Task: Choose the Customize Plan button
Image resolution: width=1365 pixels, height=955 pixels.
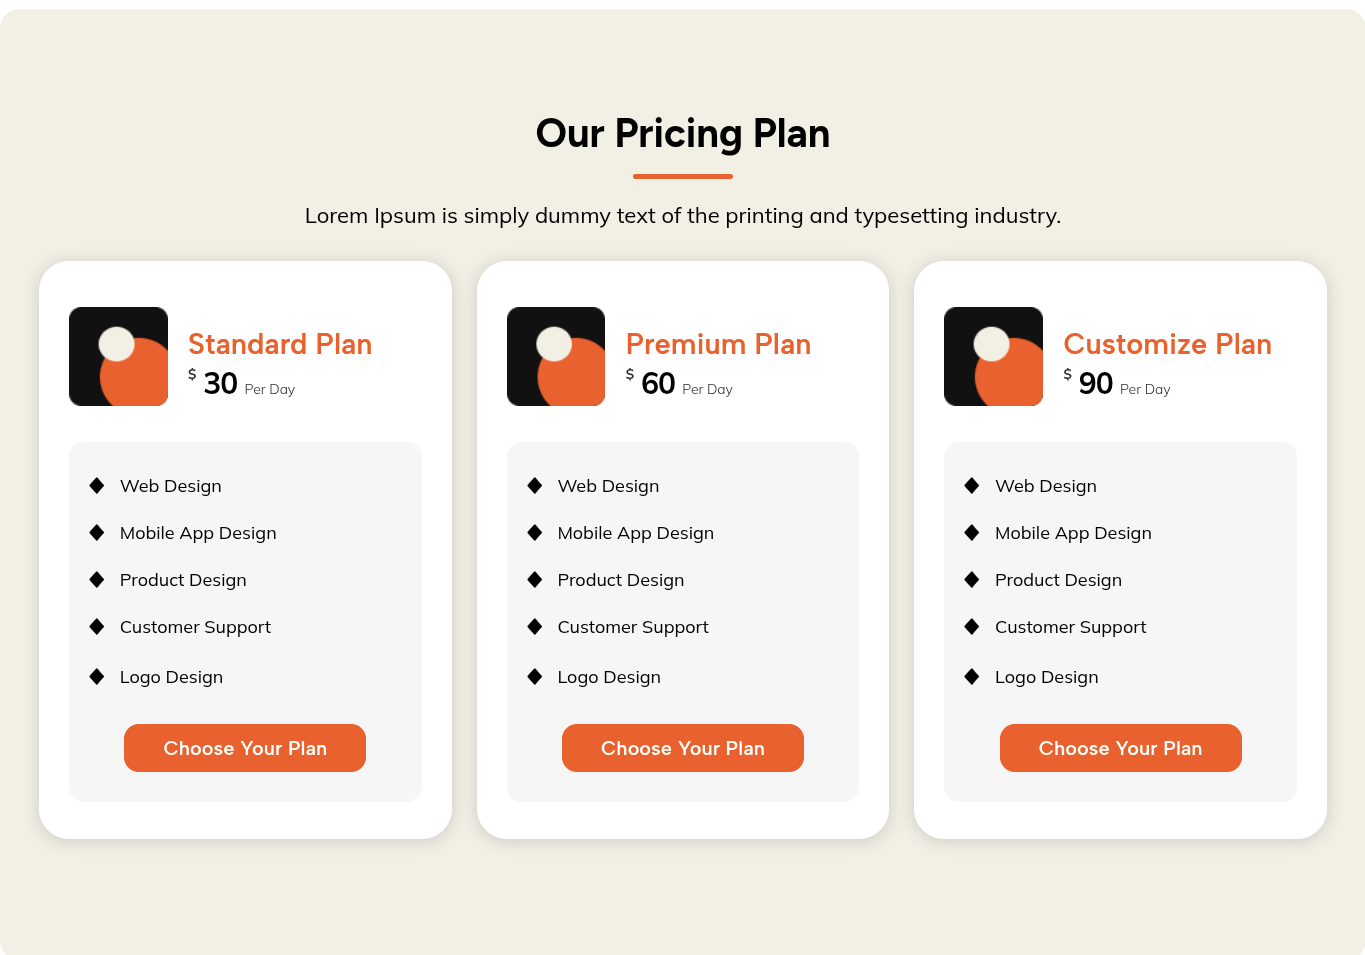Action: point(1120,748)
